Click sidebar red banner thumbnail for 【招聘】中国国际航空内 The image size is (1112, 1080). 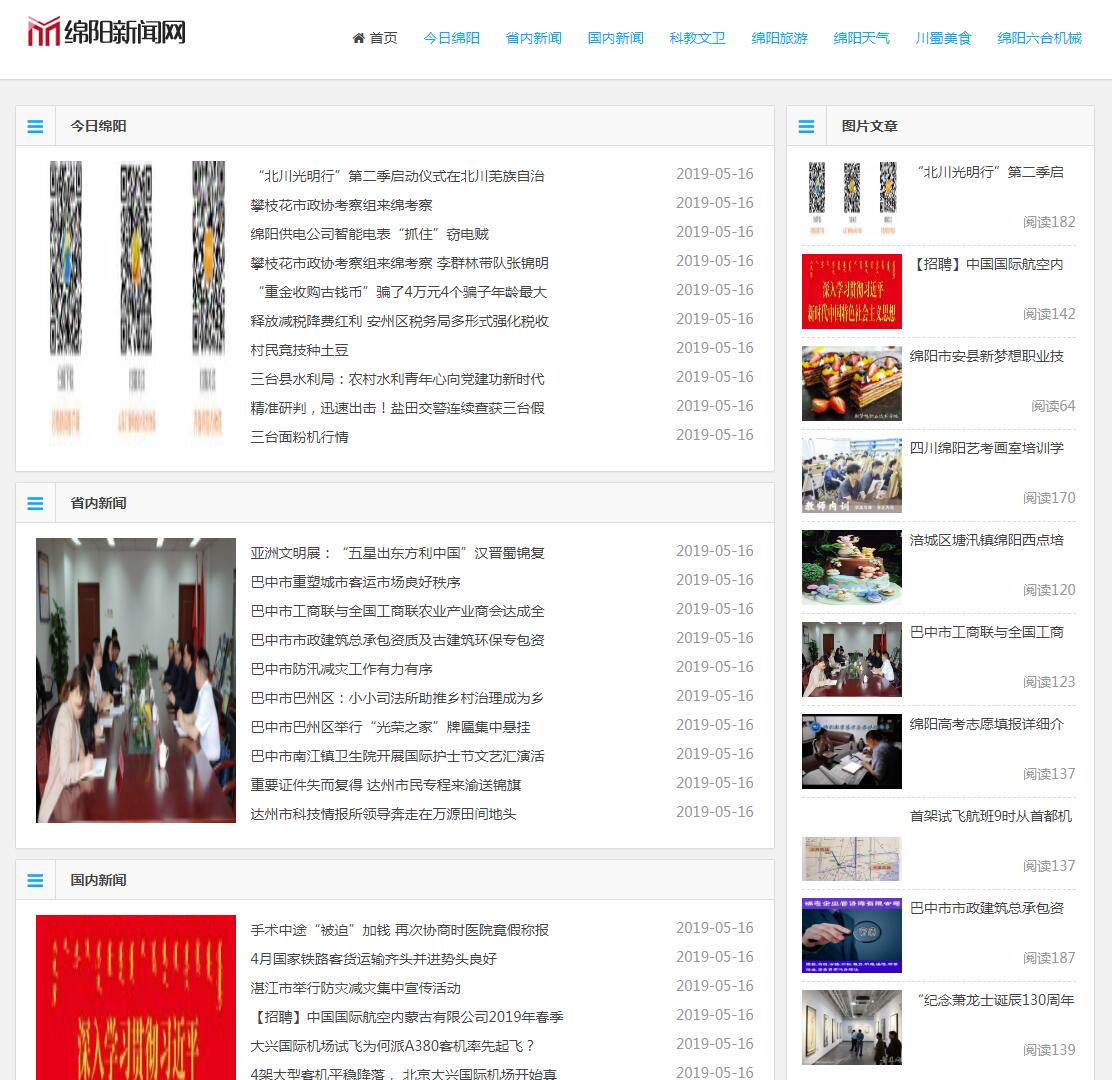click(852, 291)
